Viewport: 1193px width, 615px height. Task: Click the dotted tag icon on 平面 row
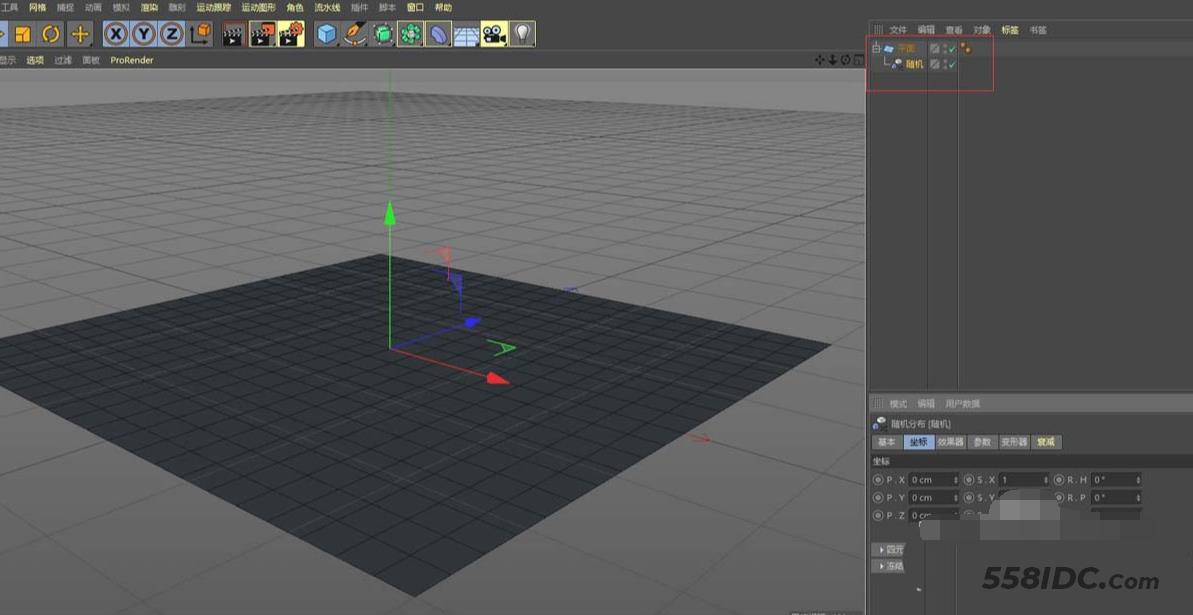coord(967,49)
